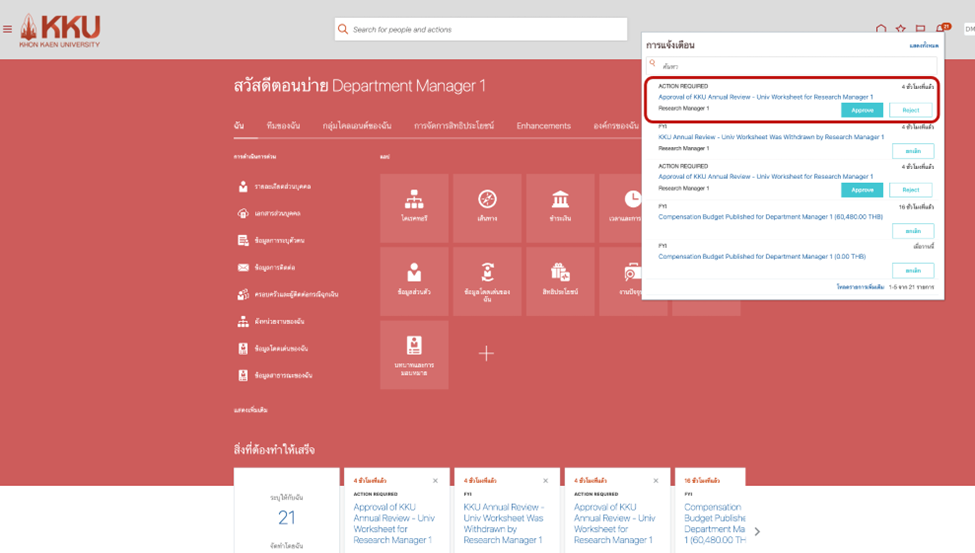Click the notifications bell with badge 21
Viewport: 975px width, 553px height.
click(941, 30)
